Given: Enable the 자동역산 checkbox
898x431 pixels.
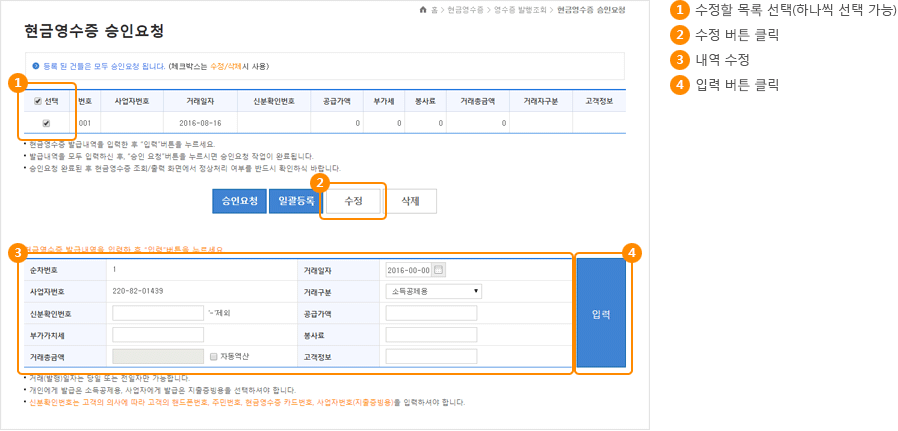Looking at the screenshot, I should pos(213,356).
